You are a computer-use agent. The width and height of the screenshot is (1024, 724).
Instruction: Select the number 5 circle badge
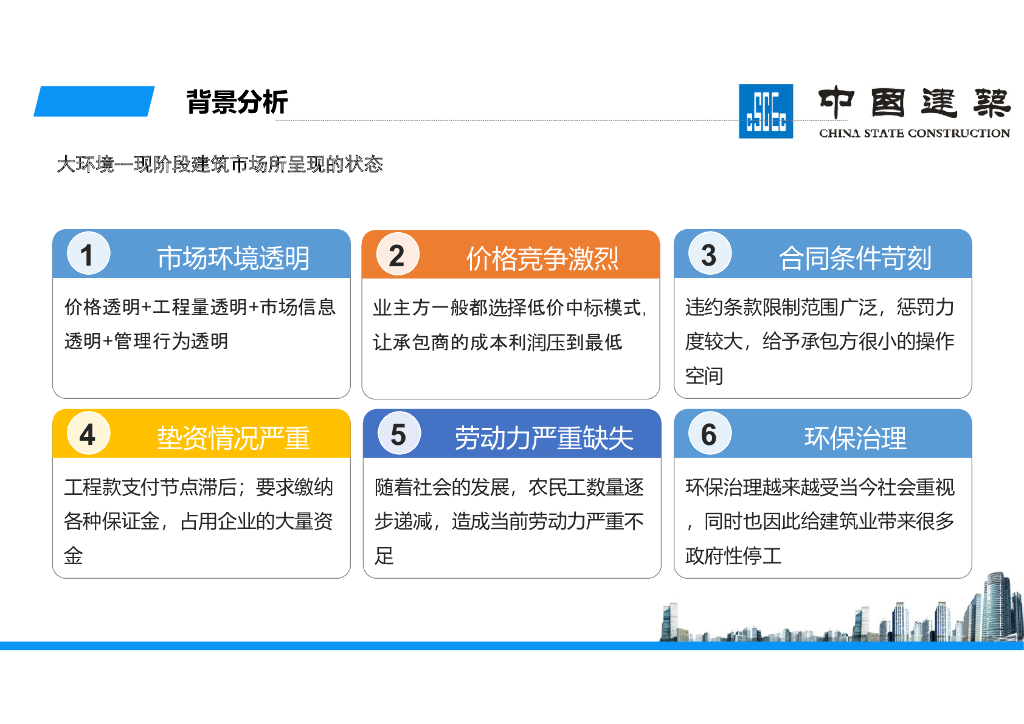[x=398, y=435]
